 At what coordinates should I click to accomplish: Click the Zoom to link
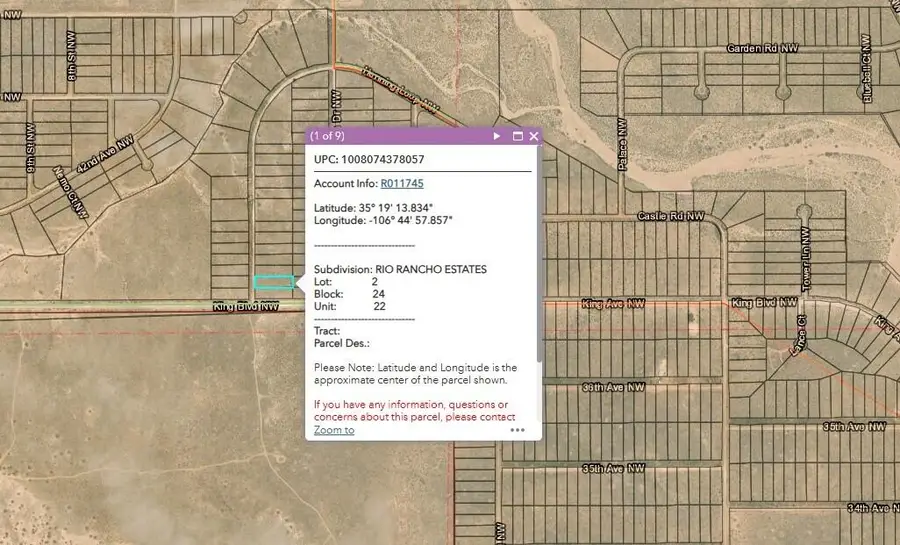point(334,430)
